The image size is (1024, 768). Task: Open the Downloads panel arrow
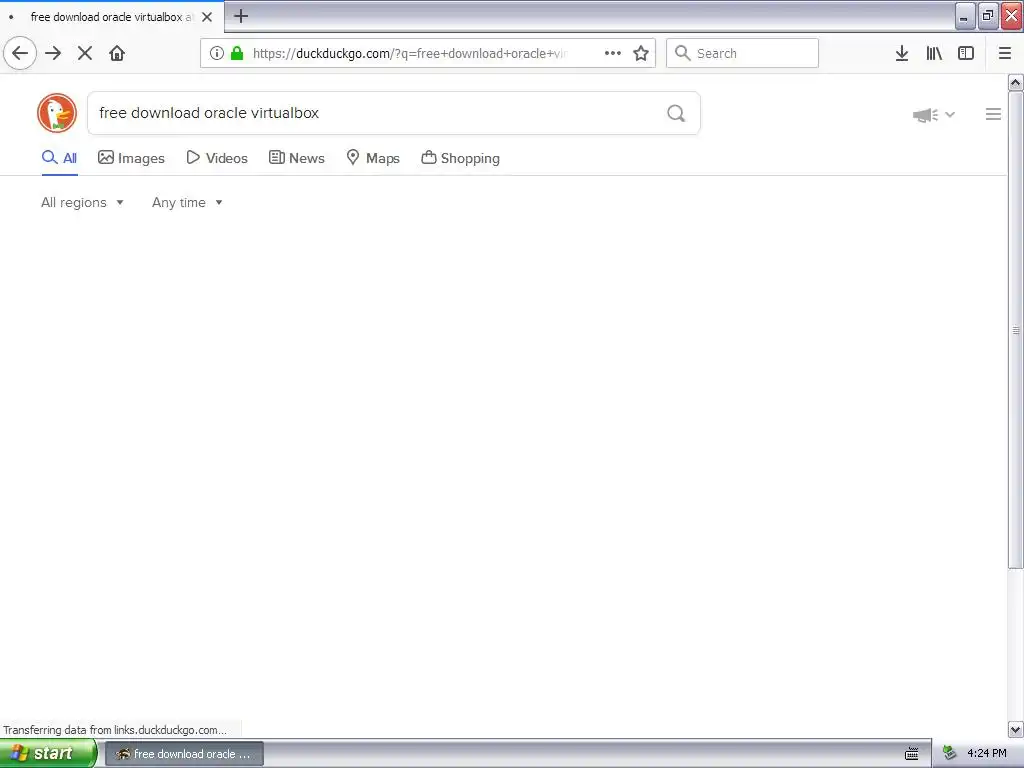point(902,53)
